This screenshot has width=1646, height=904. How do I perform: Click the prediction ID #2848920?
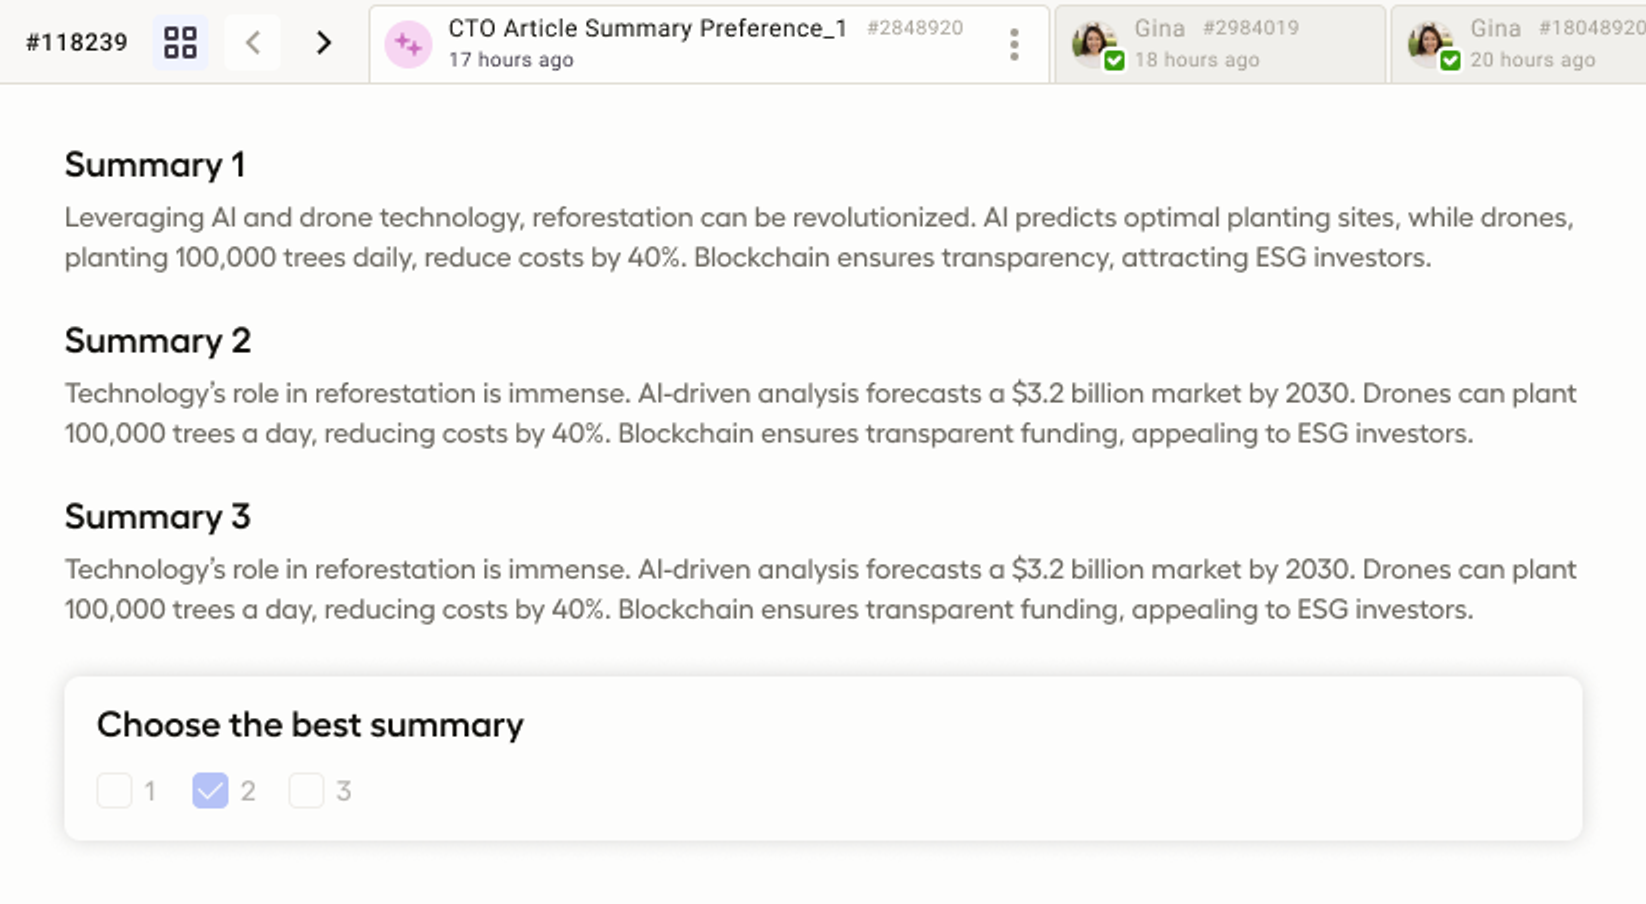tap(915, 28)
